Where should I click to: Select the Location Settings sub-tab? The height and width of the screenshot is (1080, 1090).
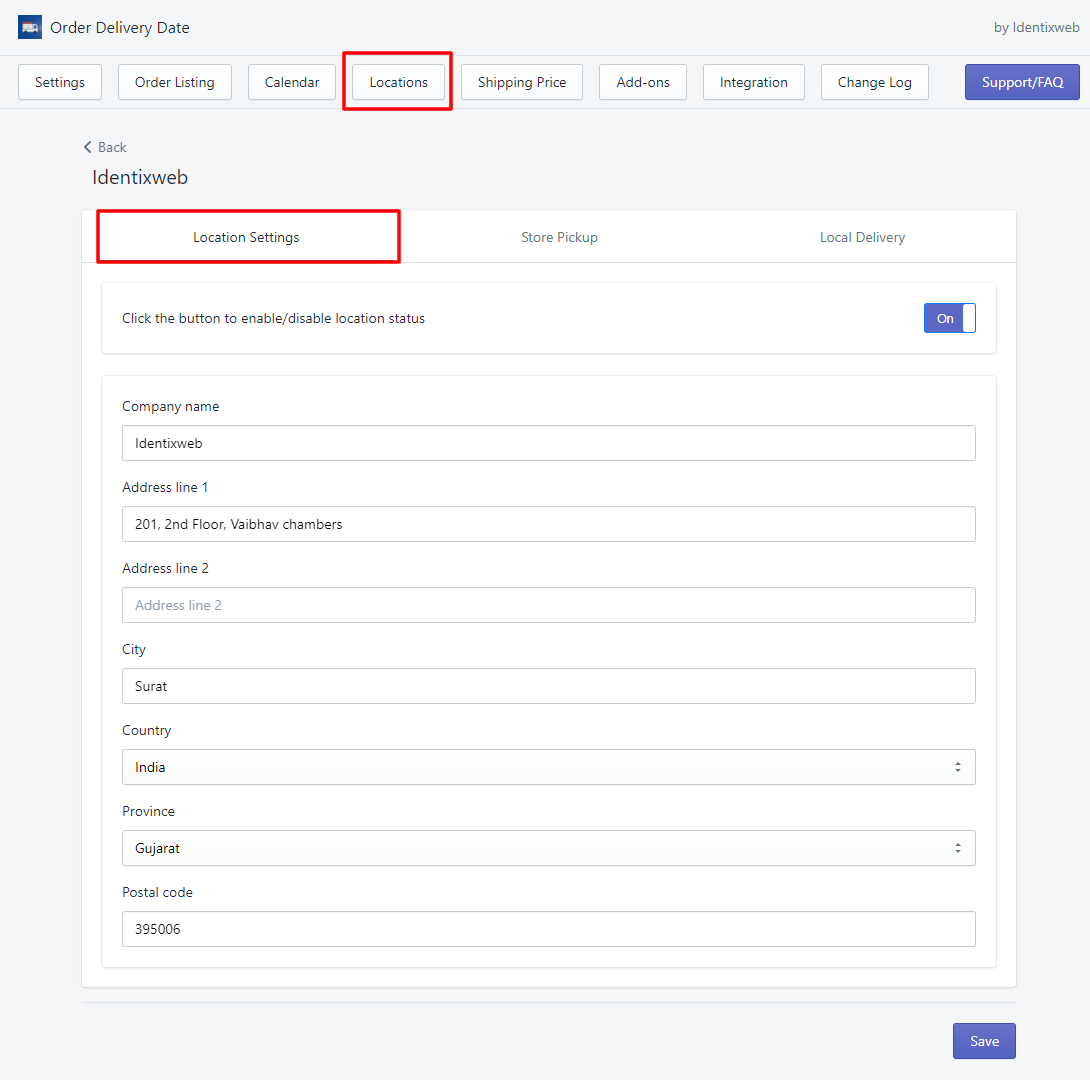coord(246,237)
